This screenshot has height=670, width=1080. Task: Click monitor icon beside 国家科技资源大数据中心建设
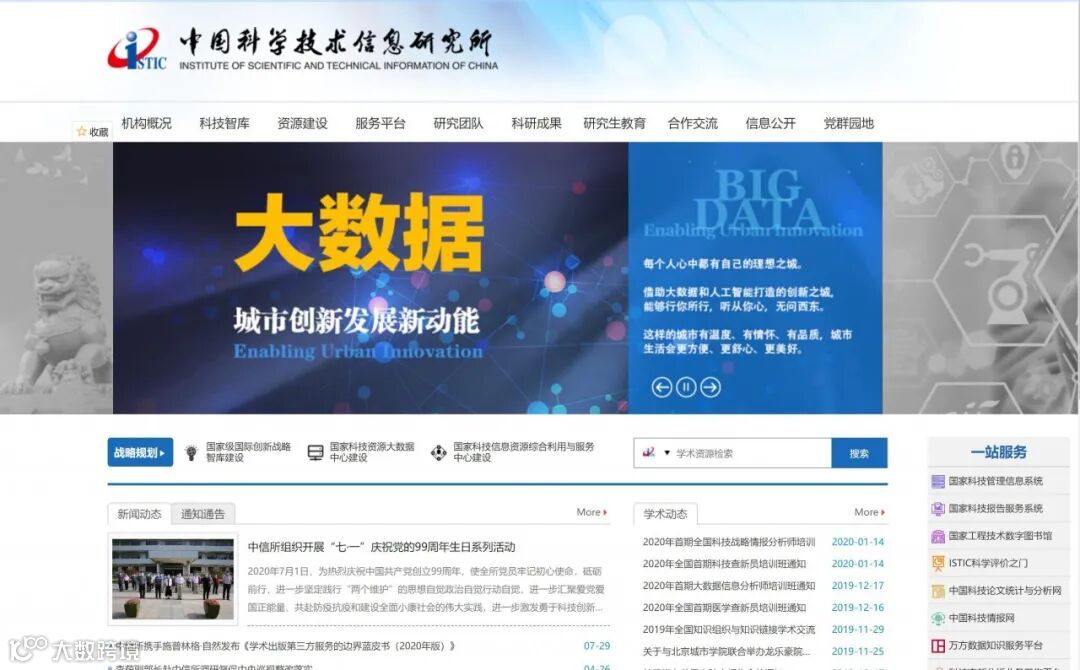(x=315, y=452)
